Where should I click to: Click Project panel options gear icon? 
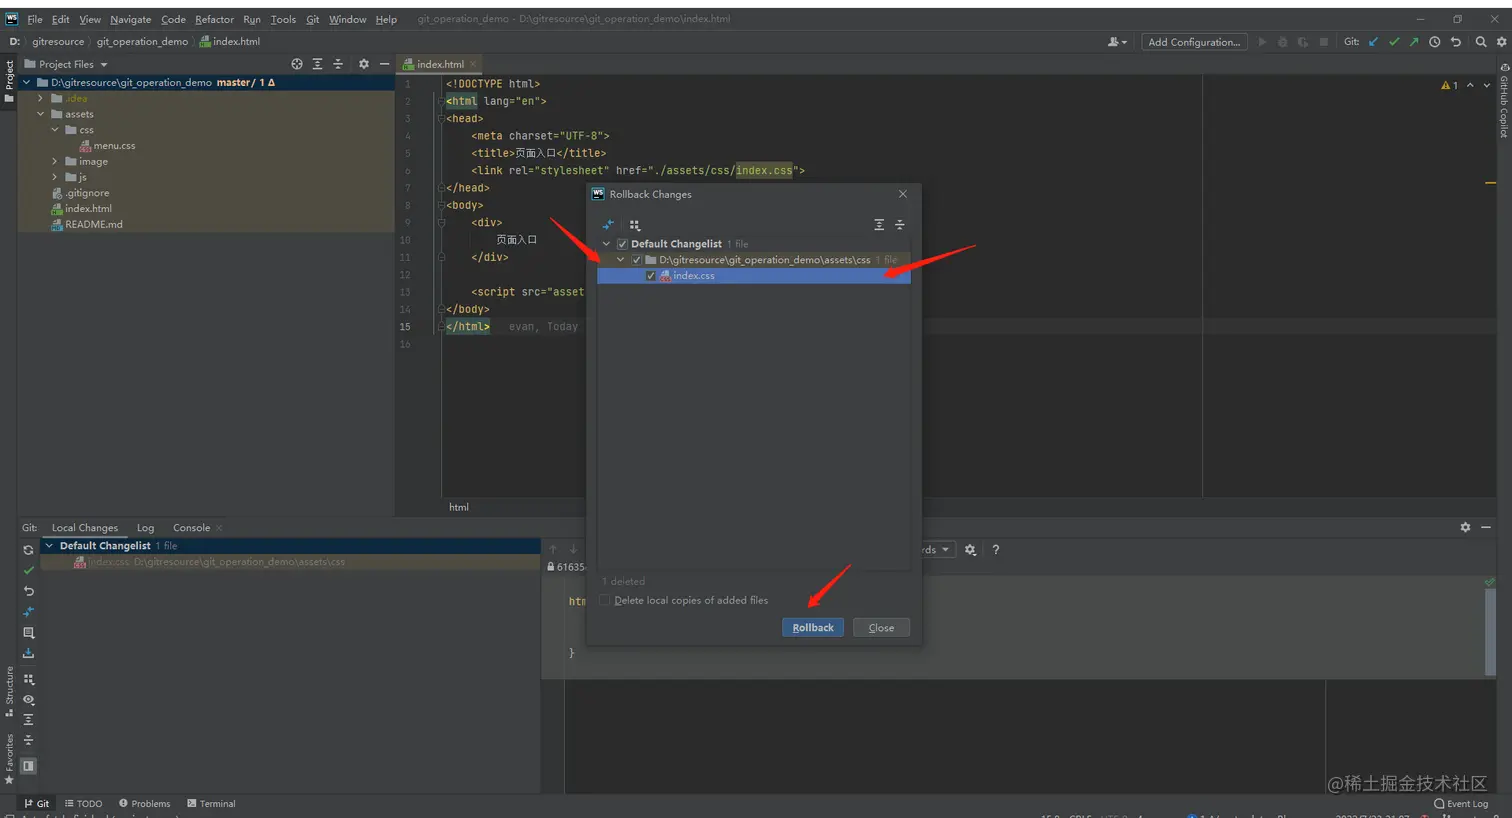coord(363,64)
